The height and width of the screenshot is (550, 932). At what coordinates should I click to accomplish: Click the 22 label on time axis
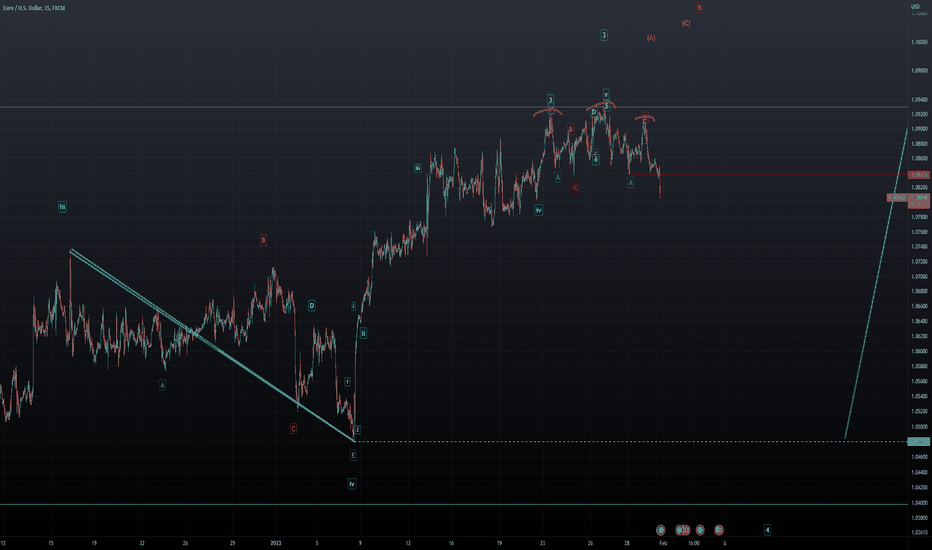pyautogui.click(x=141, y=543)
